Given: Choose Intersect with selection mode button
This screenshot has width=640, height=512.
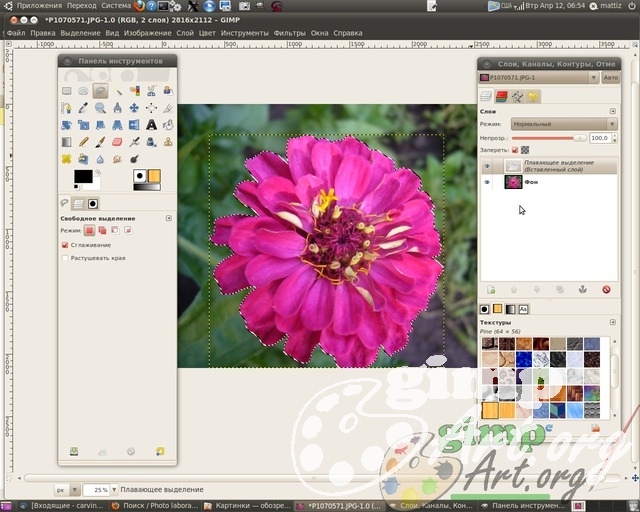Looking at the screenshot, I should [128, 231].
